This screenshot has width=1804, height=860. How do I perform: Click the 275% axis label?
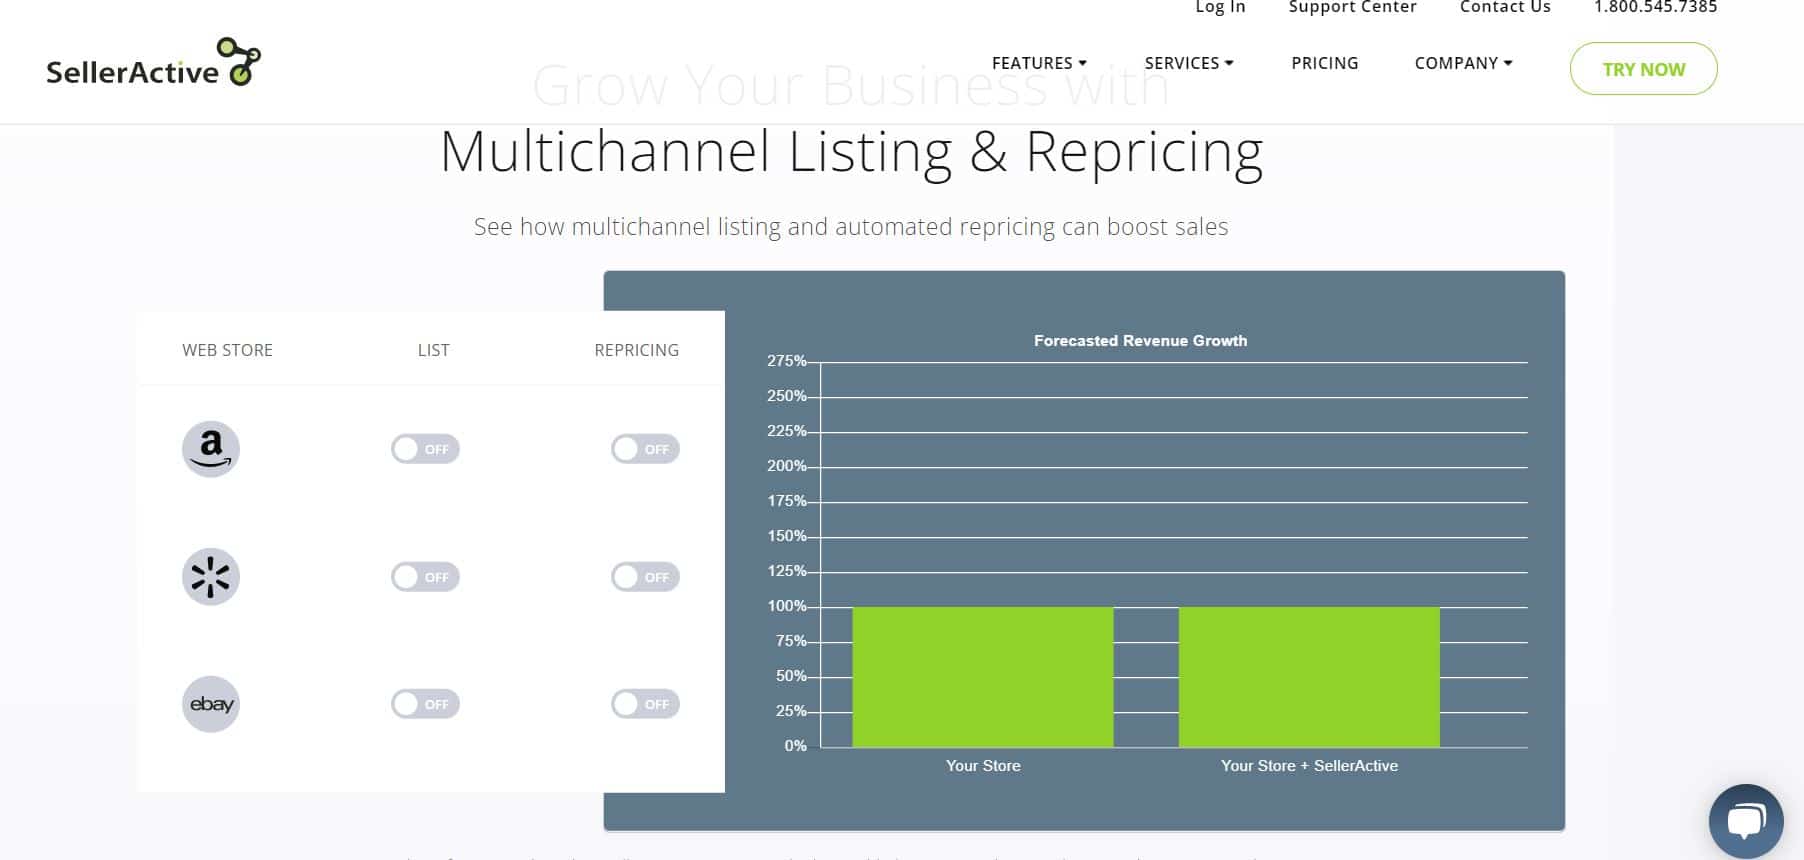point(786,361)
